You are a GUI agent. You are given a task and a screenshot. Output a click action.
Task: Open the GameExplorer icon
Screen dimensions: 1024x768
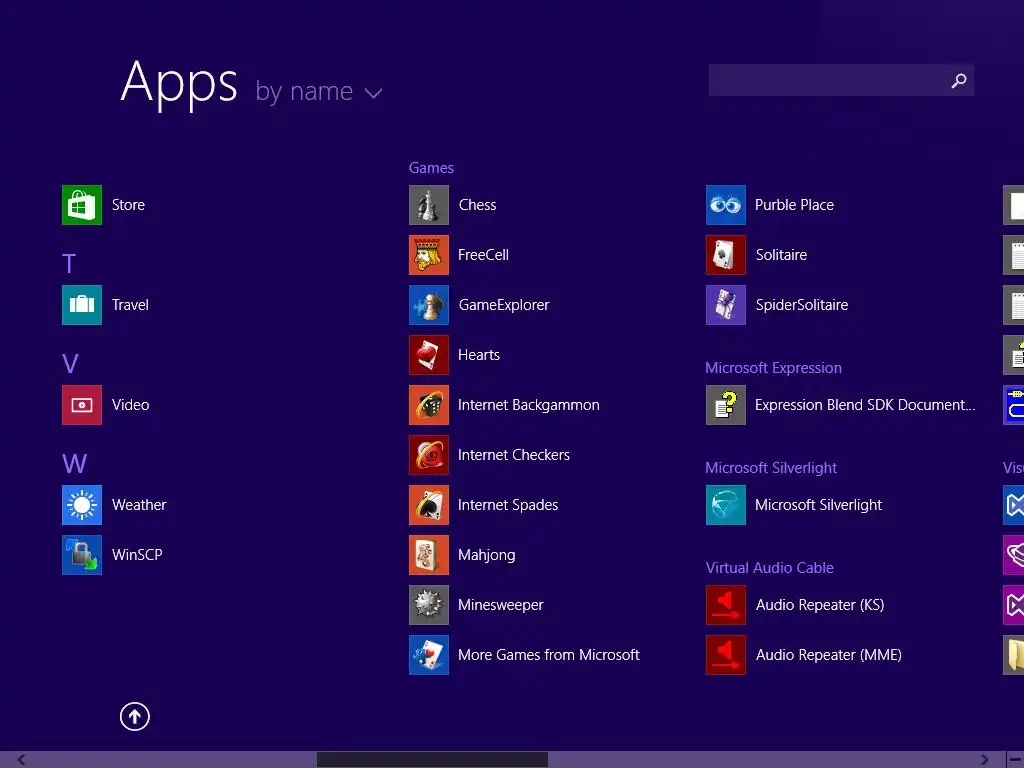[x=429, y=305]
